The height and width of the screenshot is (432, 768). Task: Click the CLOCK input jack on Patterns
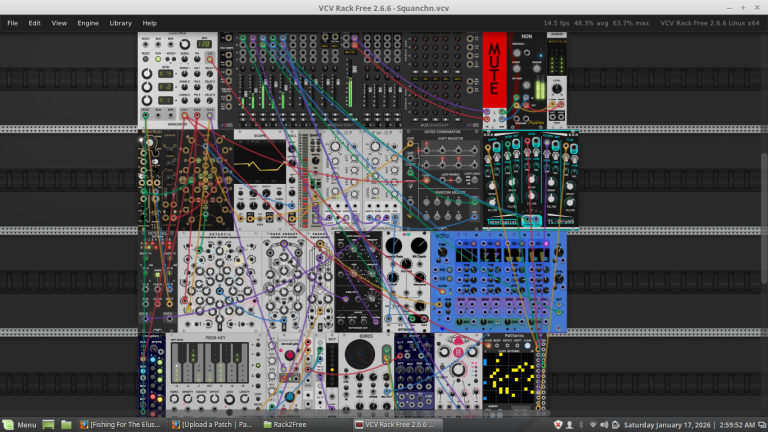488,346
